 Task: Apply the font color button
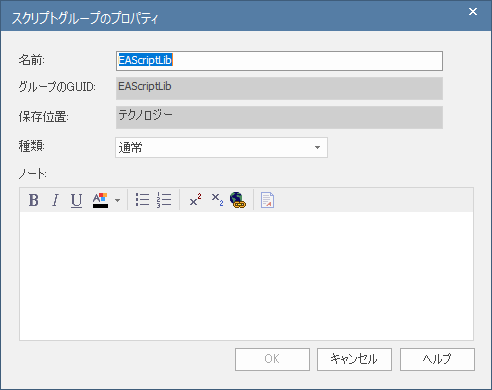[x=100, y=200]
